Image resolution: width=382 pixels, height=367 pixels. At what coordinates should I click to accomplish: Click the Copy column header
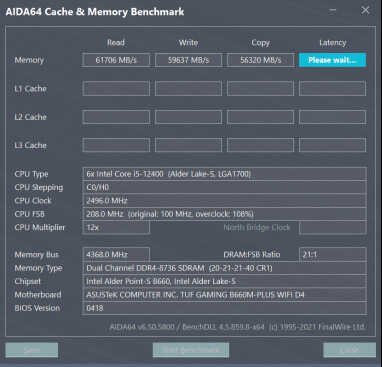pos(261,43)
